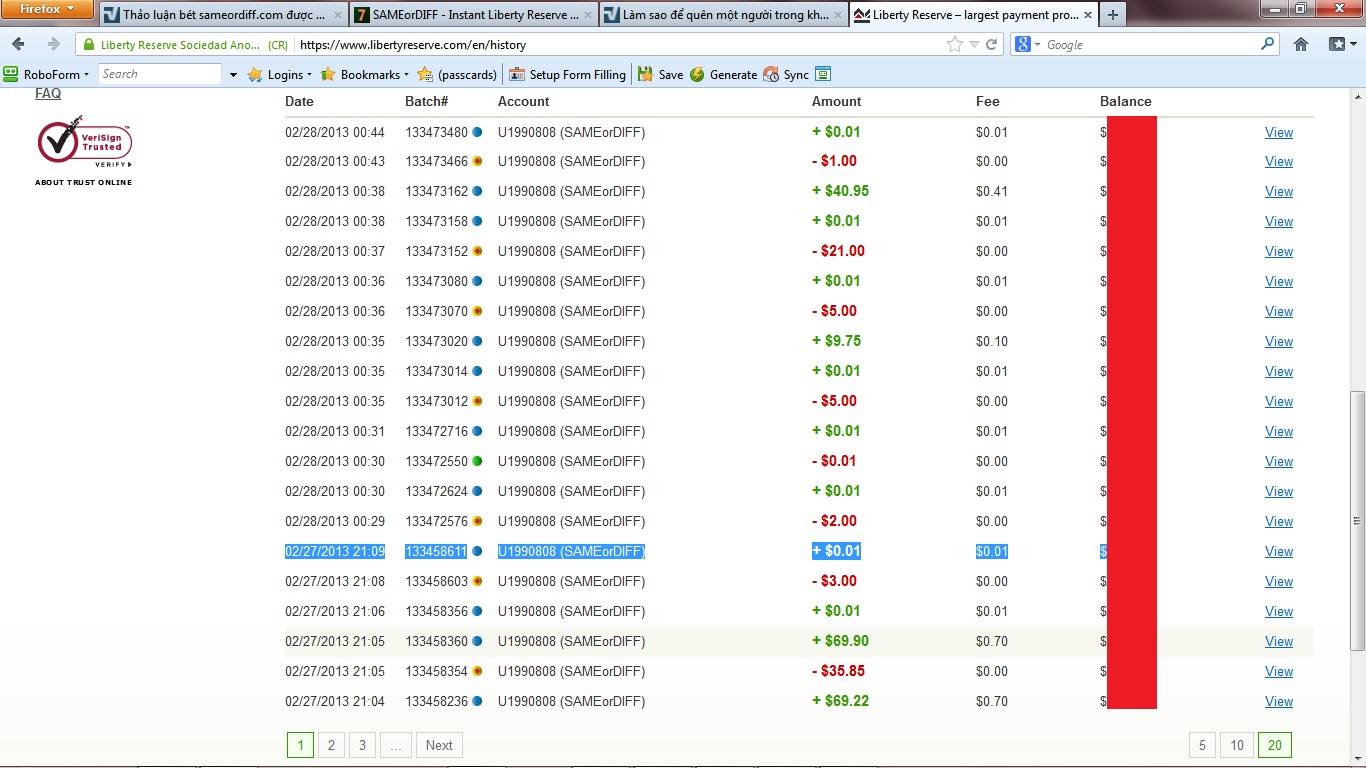The width and height of the screenshot is (1366, 768).
Task: Open the Firefox home page
Action: coord(1301,44)
